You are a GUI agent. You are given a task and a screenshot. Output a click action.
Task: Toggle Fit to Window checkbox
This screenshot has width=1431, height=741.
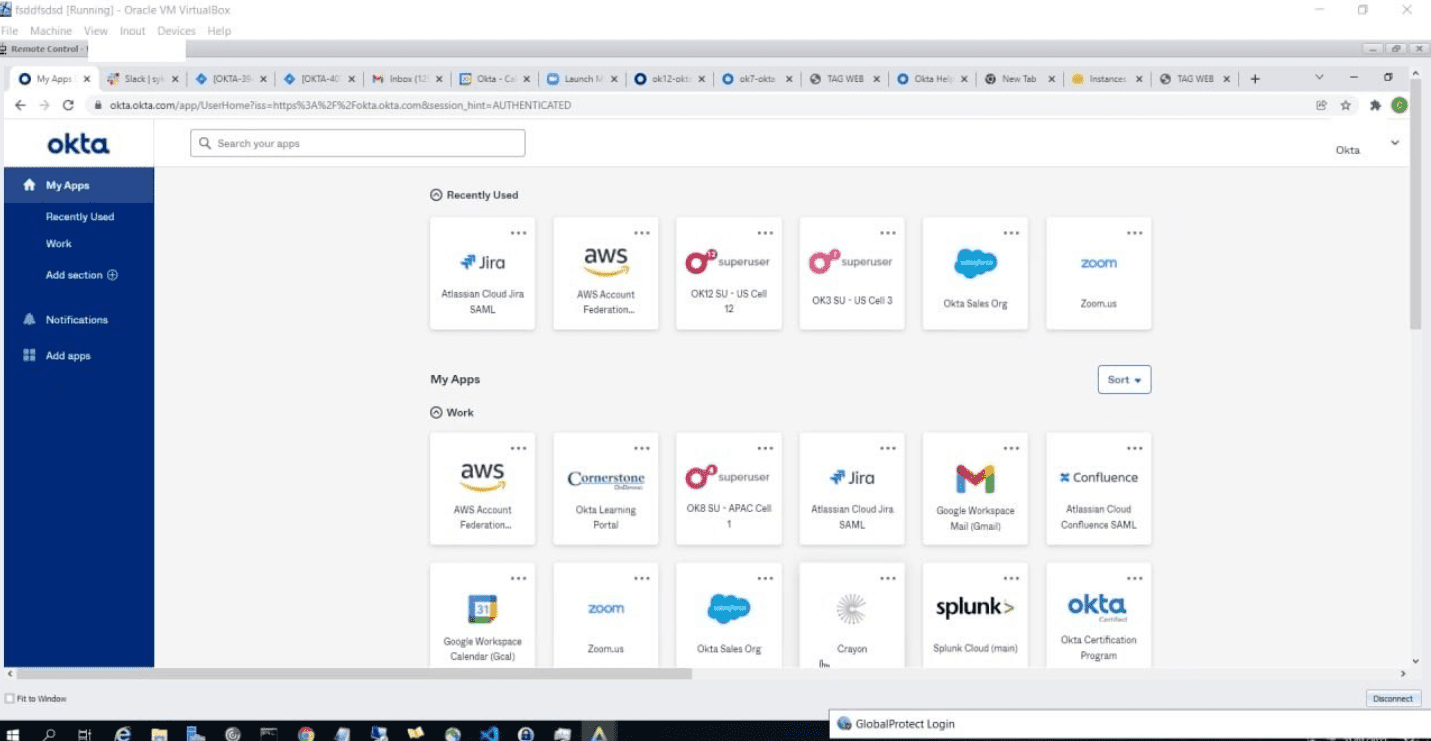coord(9,699)
